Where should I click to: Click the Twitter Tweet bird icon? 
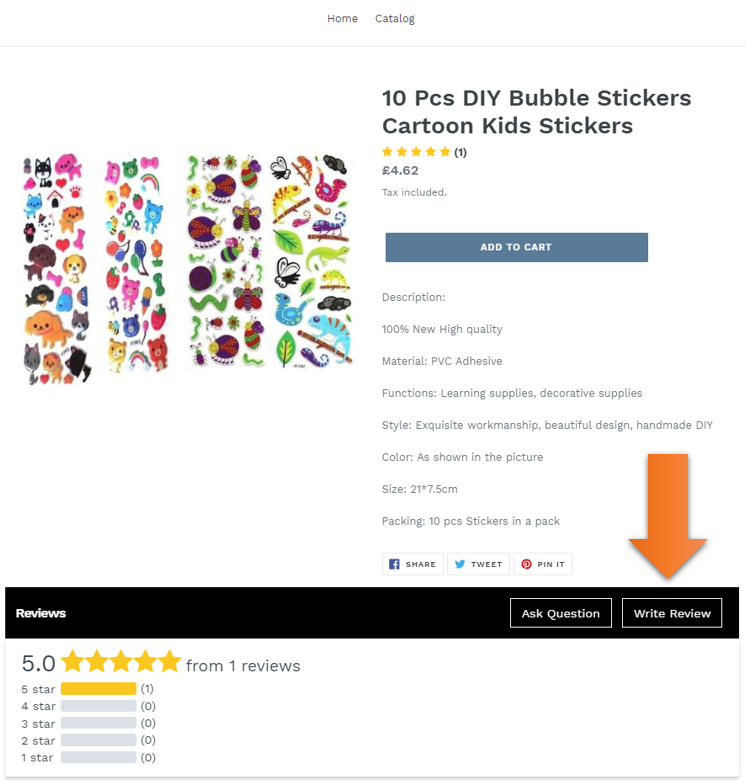(x=460, y=564)
